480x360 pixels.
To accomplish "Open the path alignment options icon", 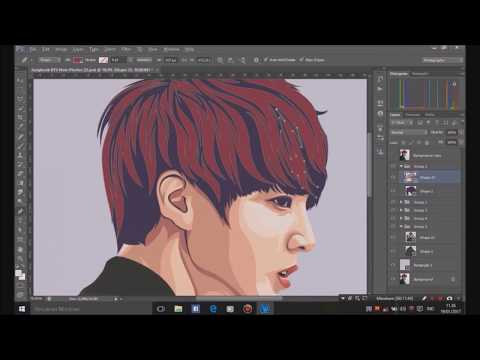I will tap(231, 60).
